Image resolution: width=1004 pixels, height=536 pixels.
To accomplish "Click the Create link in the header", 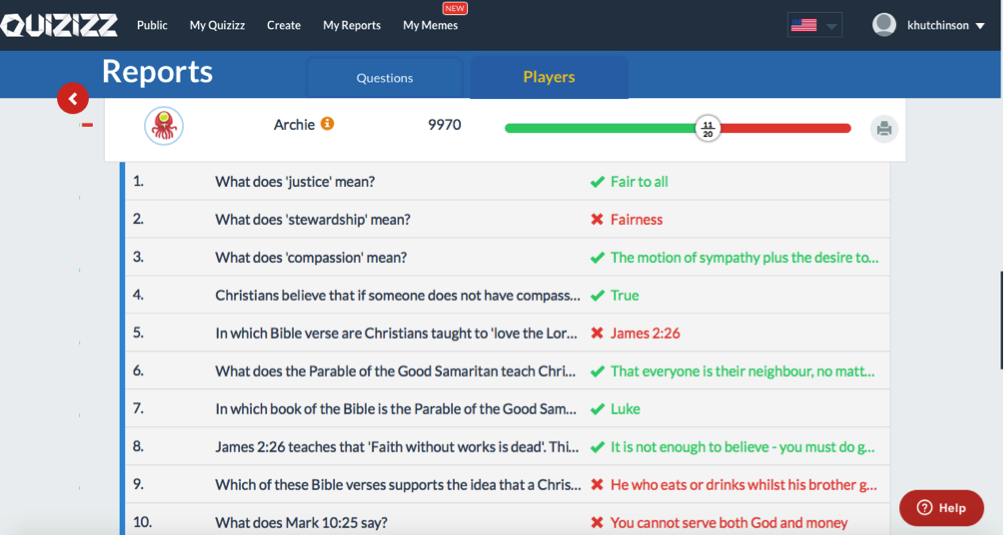I will click(284, 25).
